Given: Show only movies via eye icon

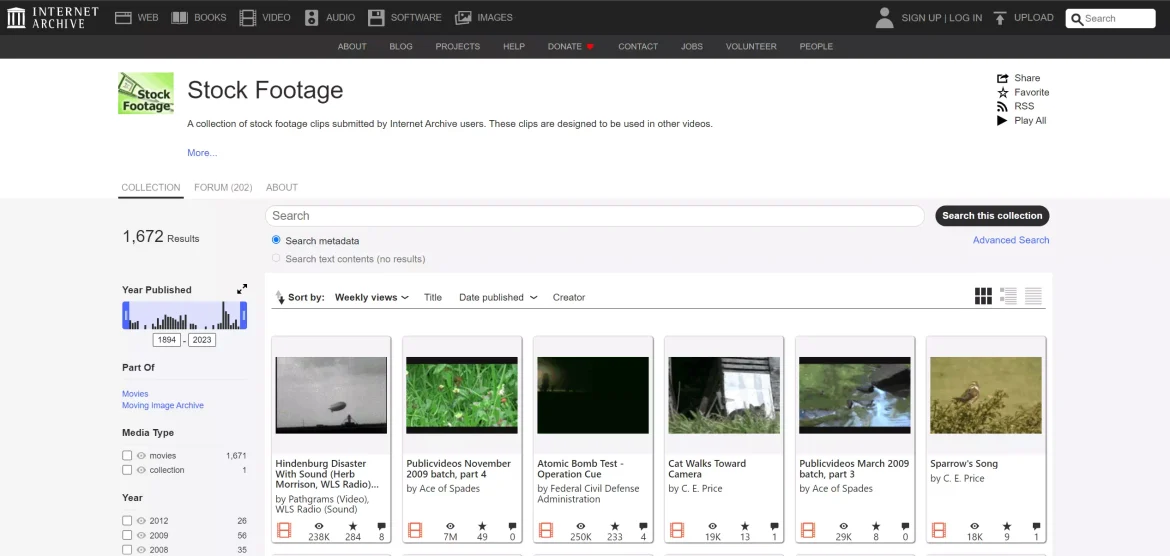Looking at the screenshot, I should pos(141,455).
